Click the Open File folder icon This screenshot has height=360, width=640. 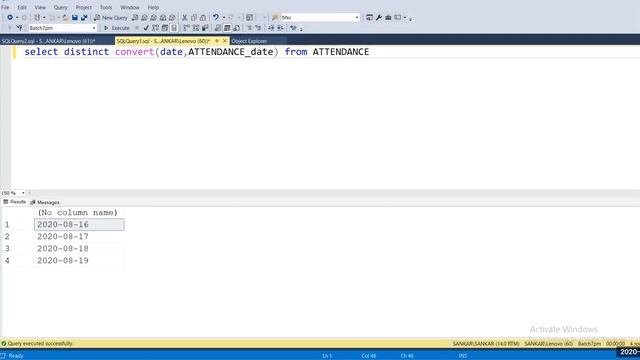coord(65,18)
